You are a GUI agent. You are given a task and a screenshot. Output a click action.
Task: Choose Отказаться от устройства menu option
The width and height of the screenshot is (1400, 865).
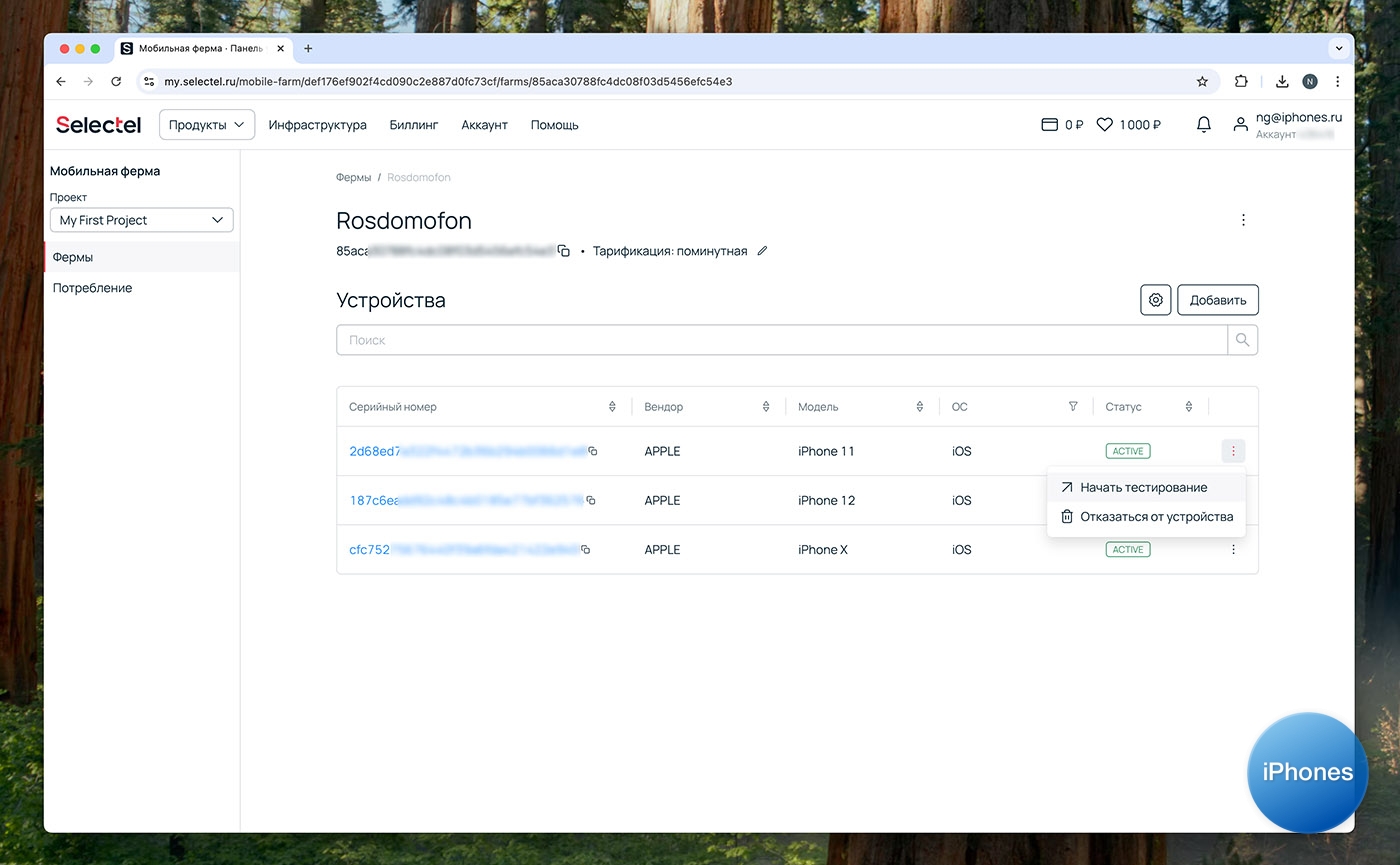pyautogui.click(x=1155, y=517)
